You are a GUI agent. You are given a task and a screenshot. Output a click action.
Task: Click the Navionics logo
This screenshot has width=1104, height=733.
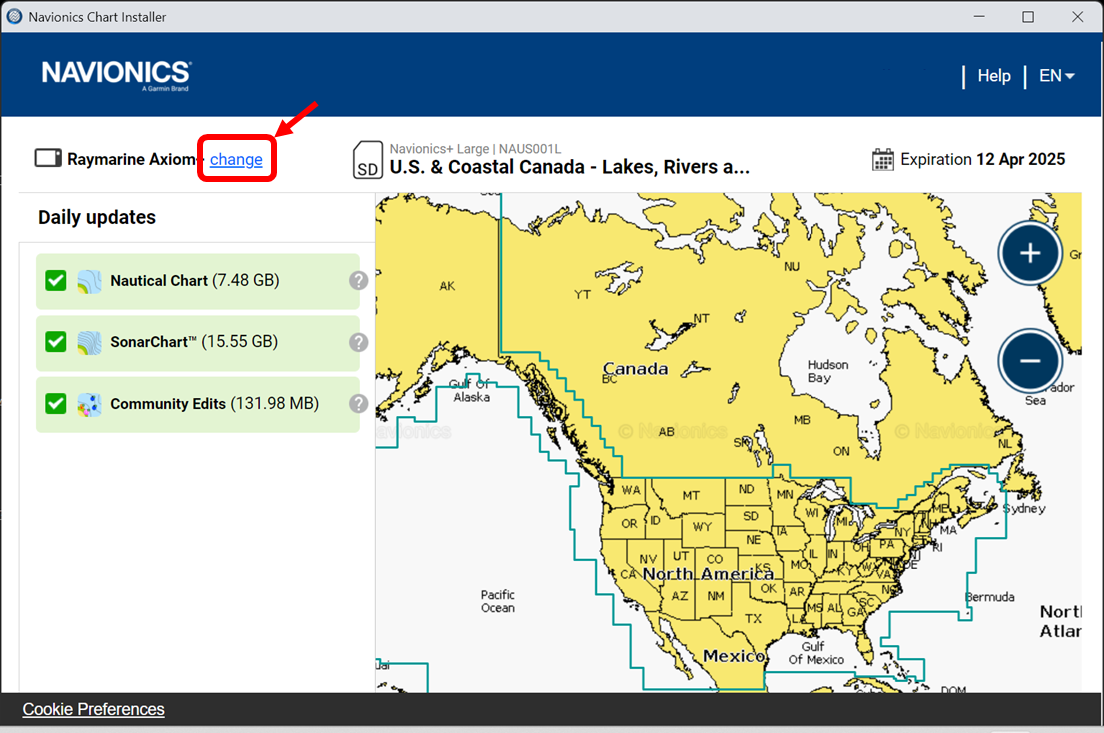[x=116, y=75]
